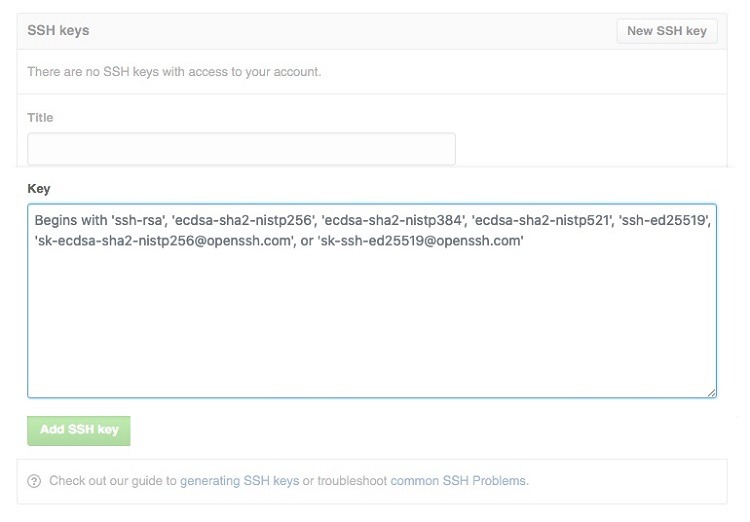Viewport: 750px width, 522px height.
Task: Click the Key textarea resize grip
Action: (x=711, y=392)
